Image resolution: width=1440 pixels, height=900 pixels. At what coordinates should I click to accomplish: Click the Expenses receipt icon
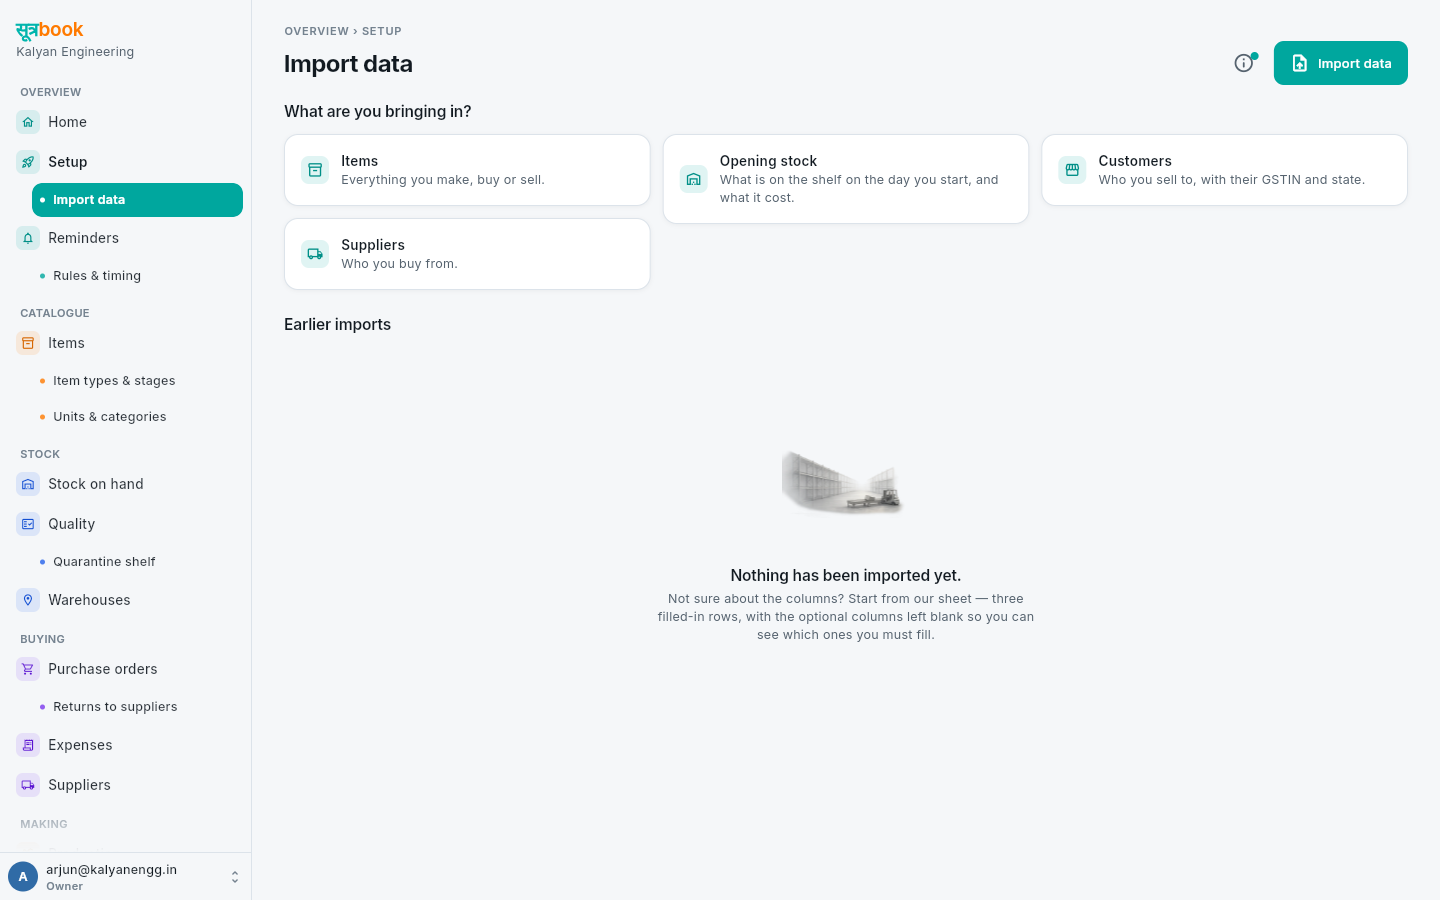(x=28, y=745)
